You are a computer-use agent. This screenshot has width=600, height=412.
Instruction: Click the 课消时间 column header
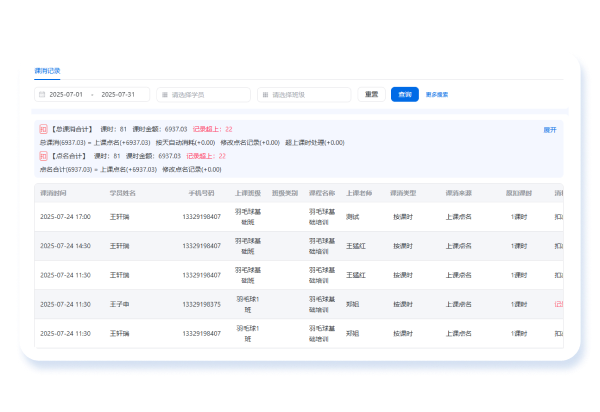(x=53, y=193)
